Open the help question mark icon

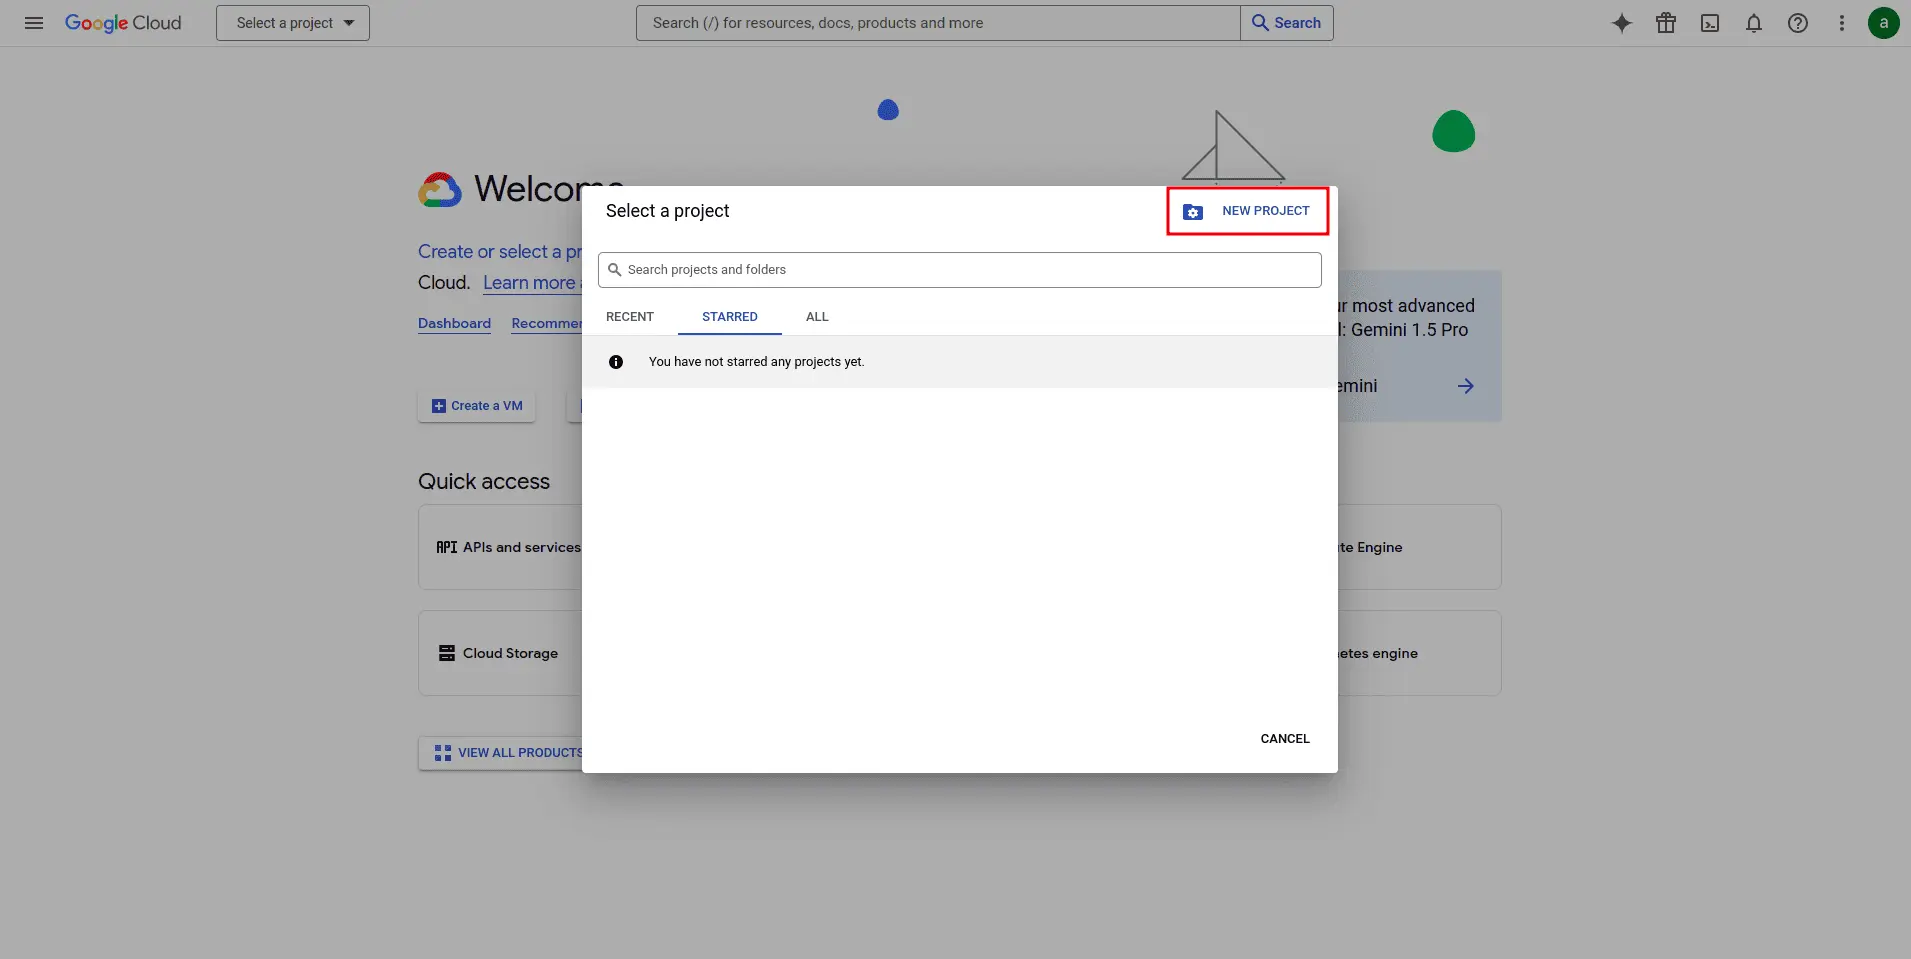1798,23
